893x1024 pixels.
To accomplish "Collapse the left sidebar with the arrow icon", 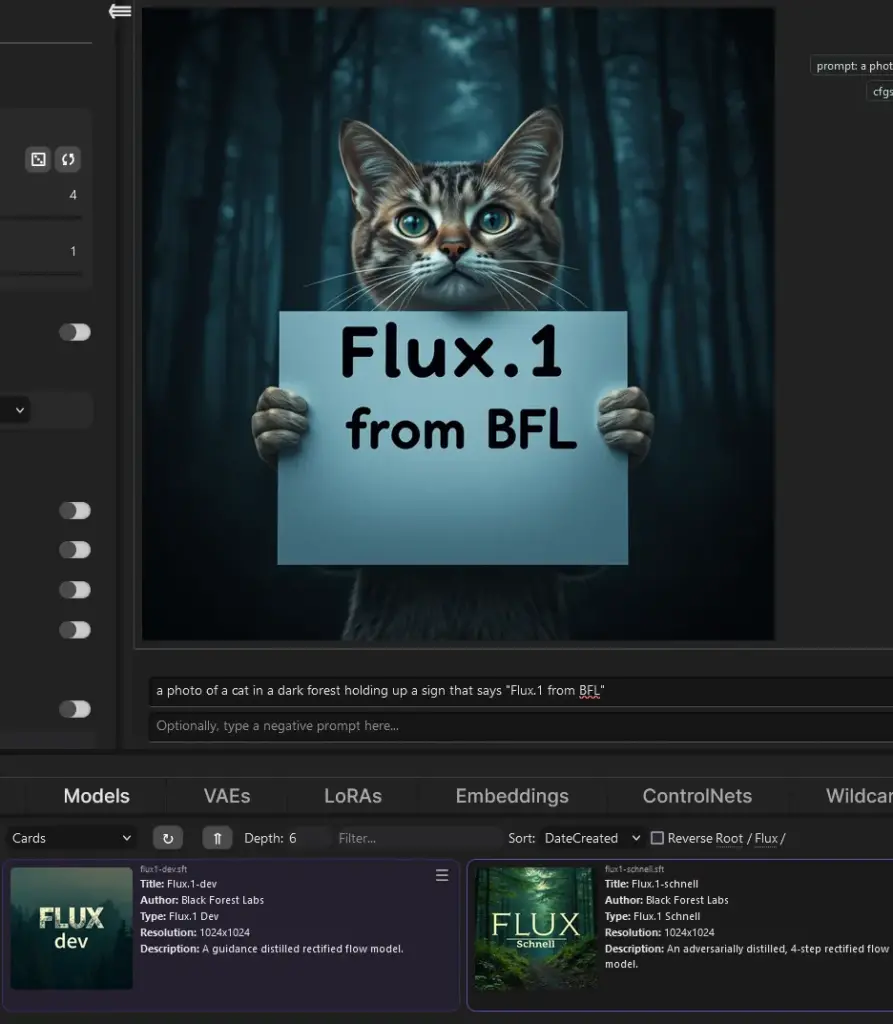I will pyautogui.click(x=120, y=11).
